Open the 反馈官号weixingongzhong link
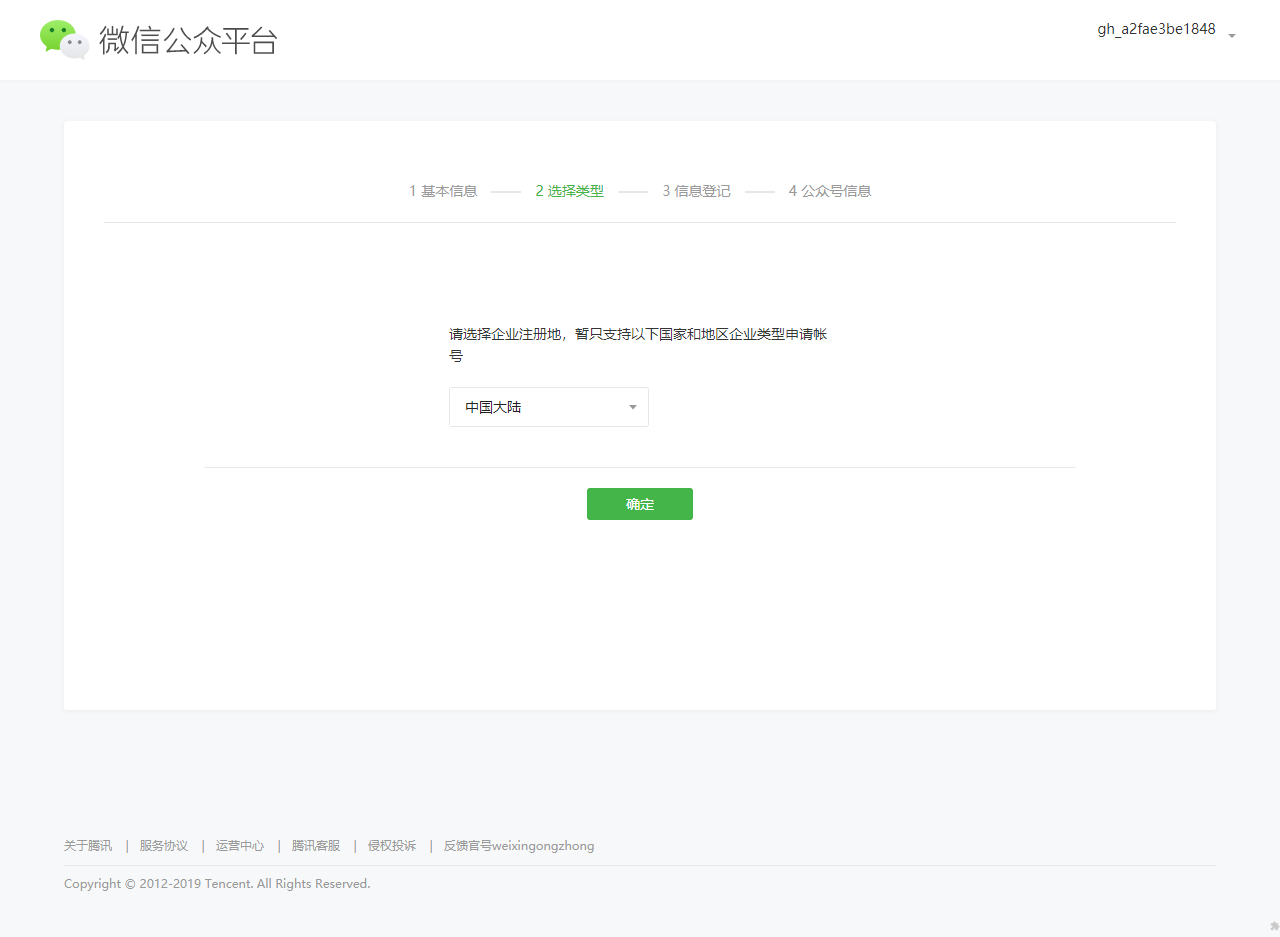 click(519, 846)
